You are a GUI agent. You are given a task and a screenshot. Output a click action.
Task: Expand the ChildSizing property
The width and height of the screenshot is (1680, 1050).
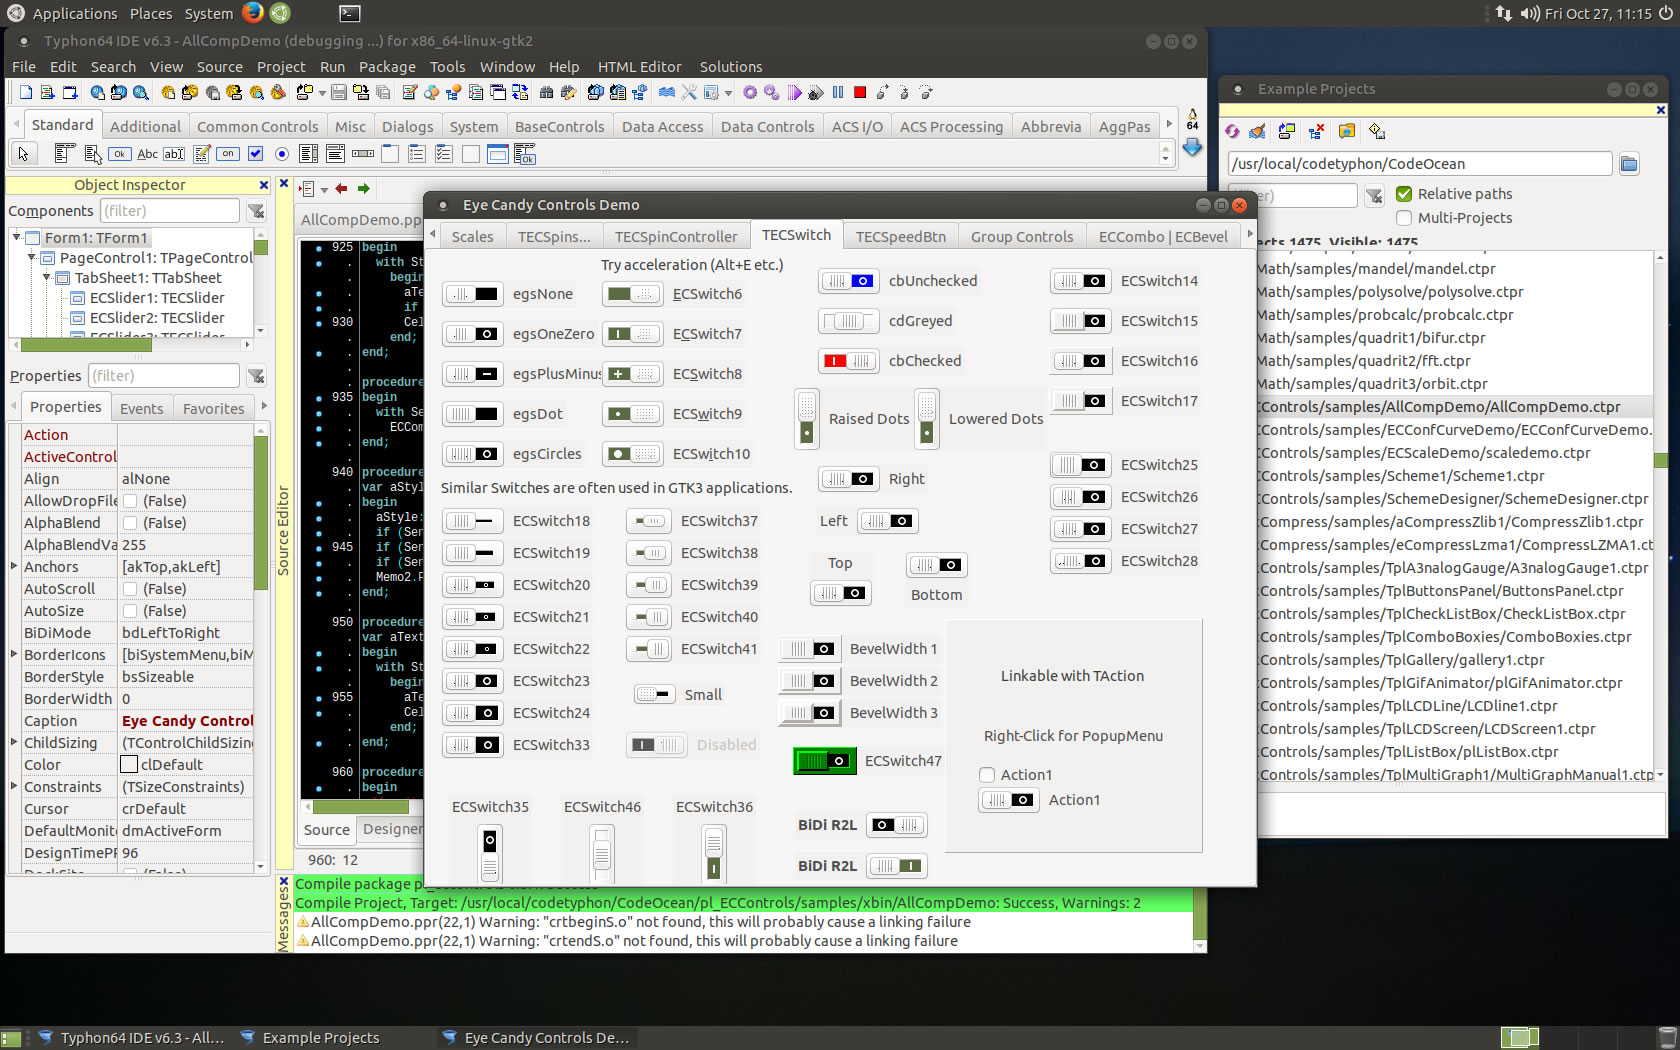(x=14, y=743)
